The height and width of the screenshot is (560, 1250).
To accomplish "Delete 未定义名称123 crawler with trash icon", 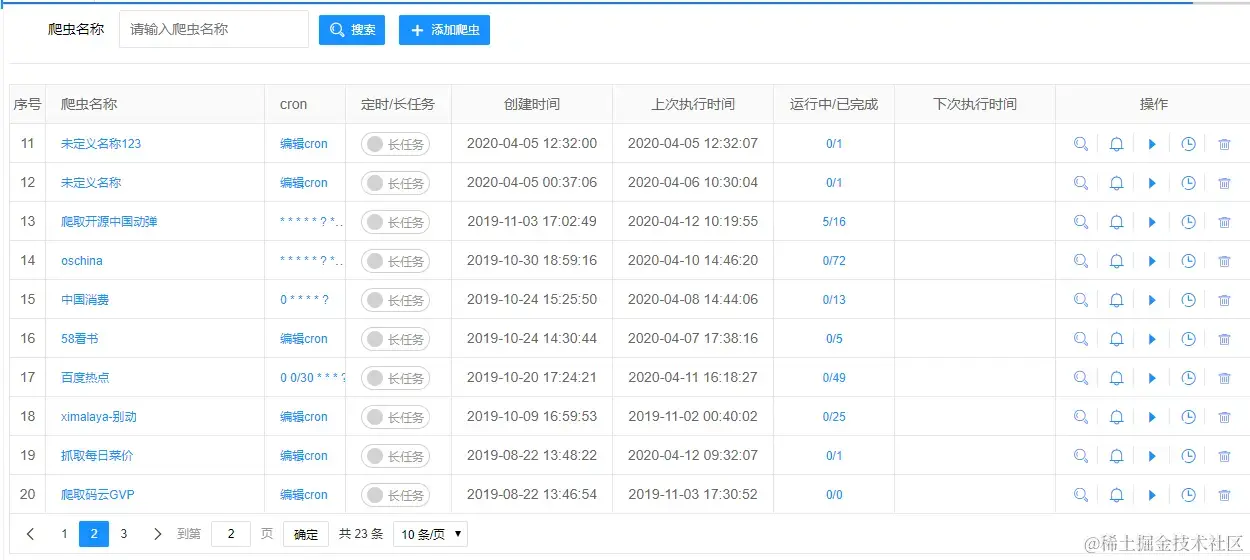I will click(x=1224, y=144).
